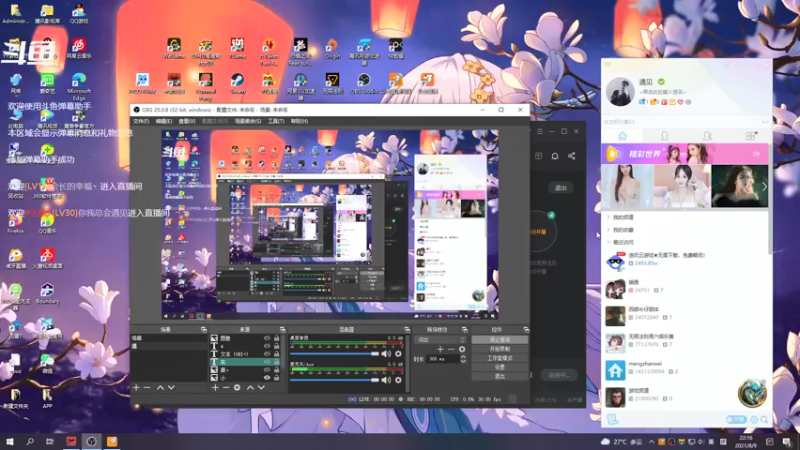Mute the microphone/Aux speaker icon in OBS mixer
The width and height of the screenshot is (800, 450).
point(386,380)
